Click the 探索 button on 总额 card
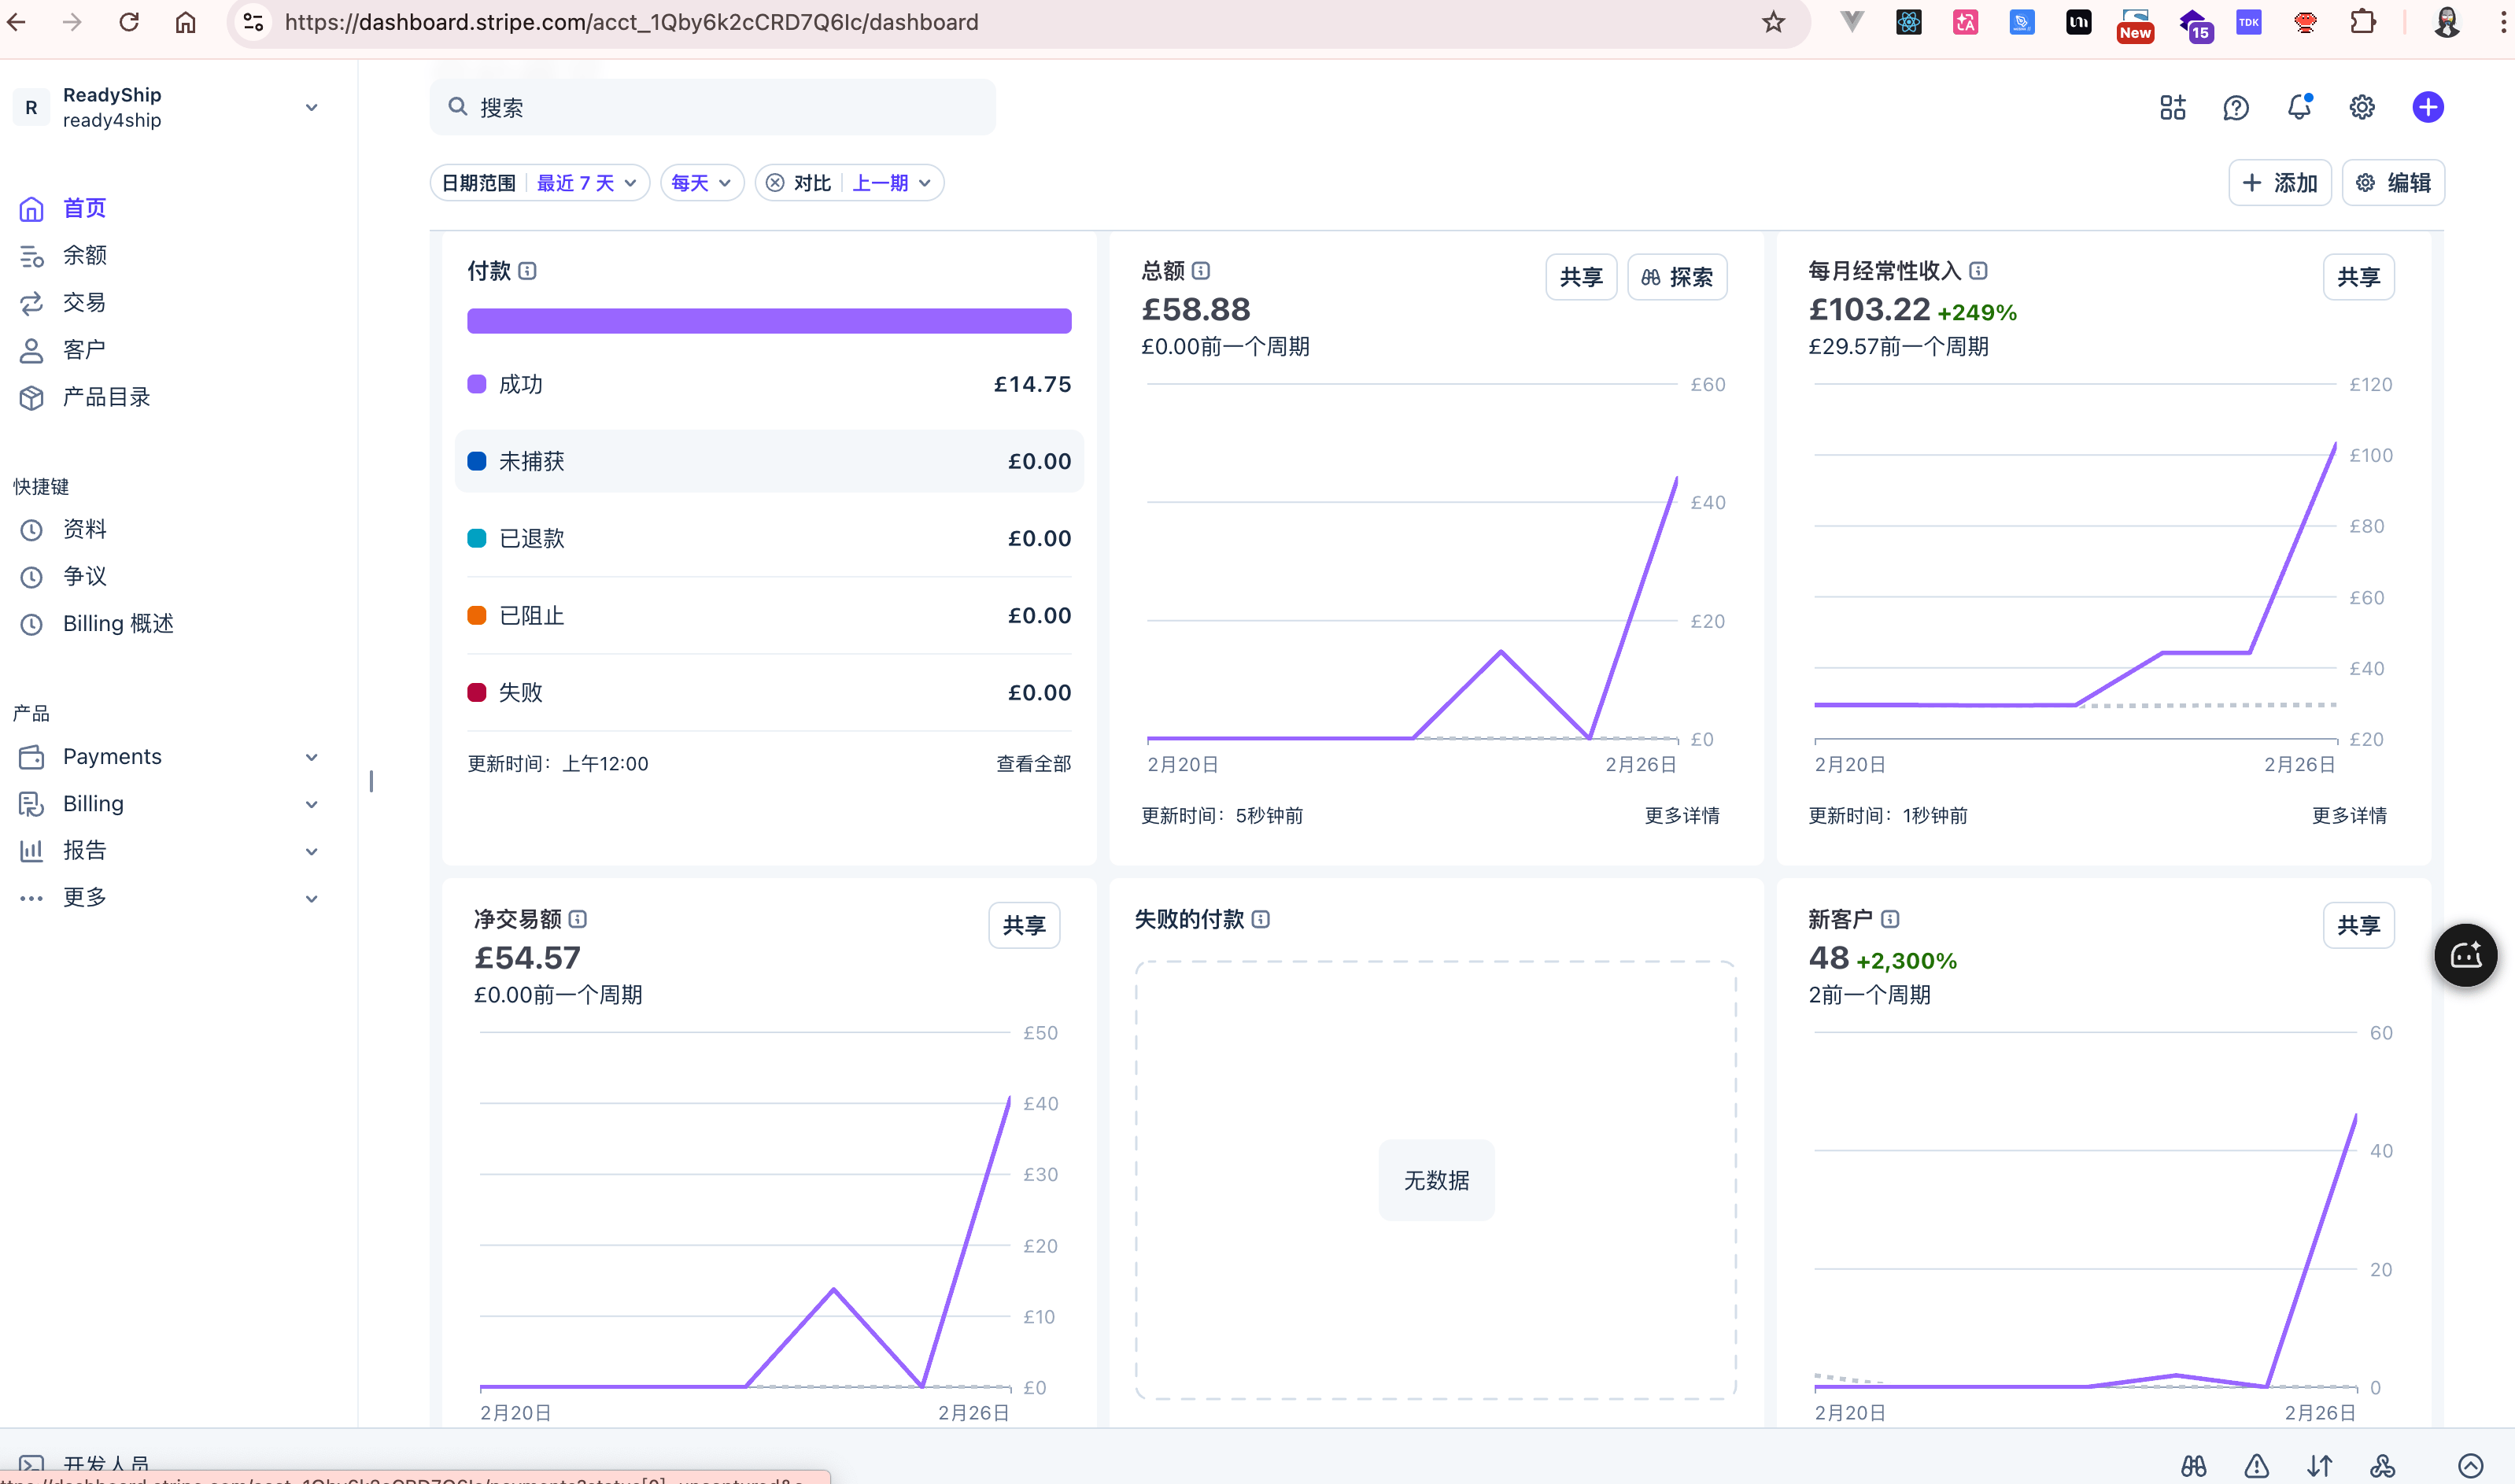The width and height of the screenshot is (2515, 1484). point(1677,277)
